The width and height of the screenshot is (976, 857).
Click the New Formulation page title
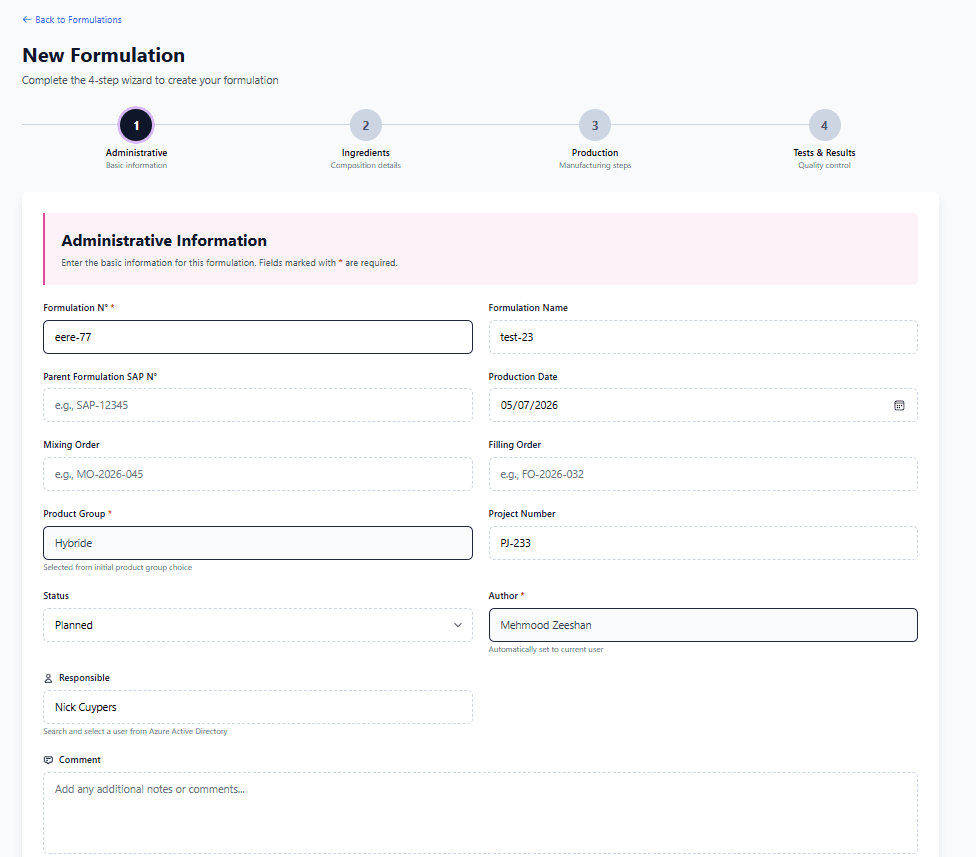pyautogui.click(x=103, y=55)
